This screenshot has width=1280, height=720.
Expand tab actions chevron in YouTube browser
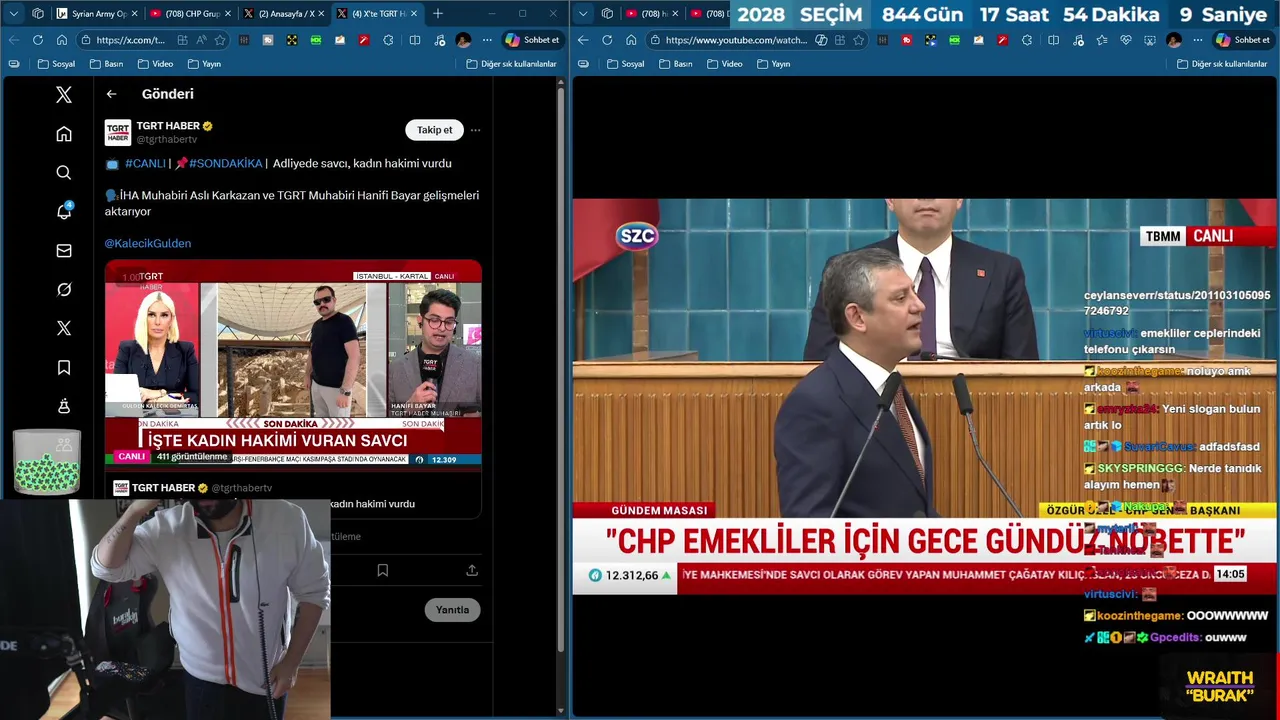coord(583,14)
